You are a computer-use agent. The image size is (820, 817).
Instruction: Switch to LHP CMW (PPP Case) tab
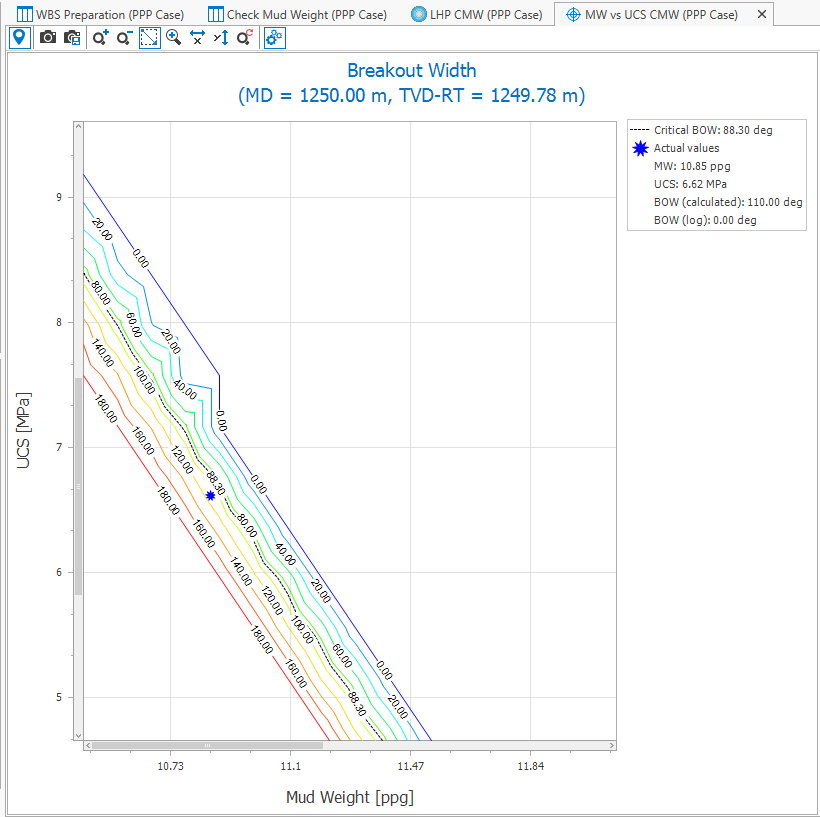478,14
